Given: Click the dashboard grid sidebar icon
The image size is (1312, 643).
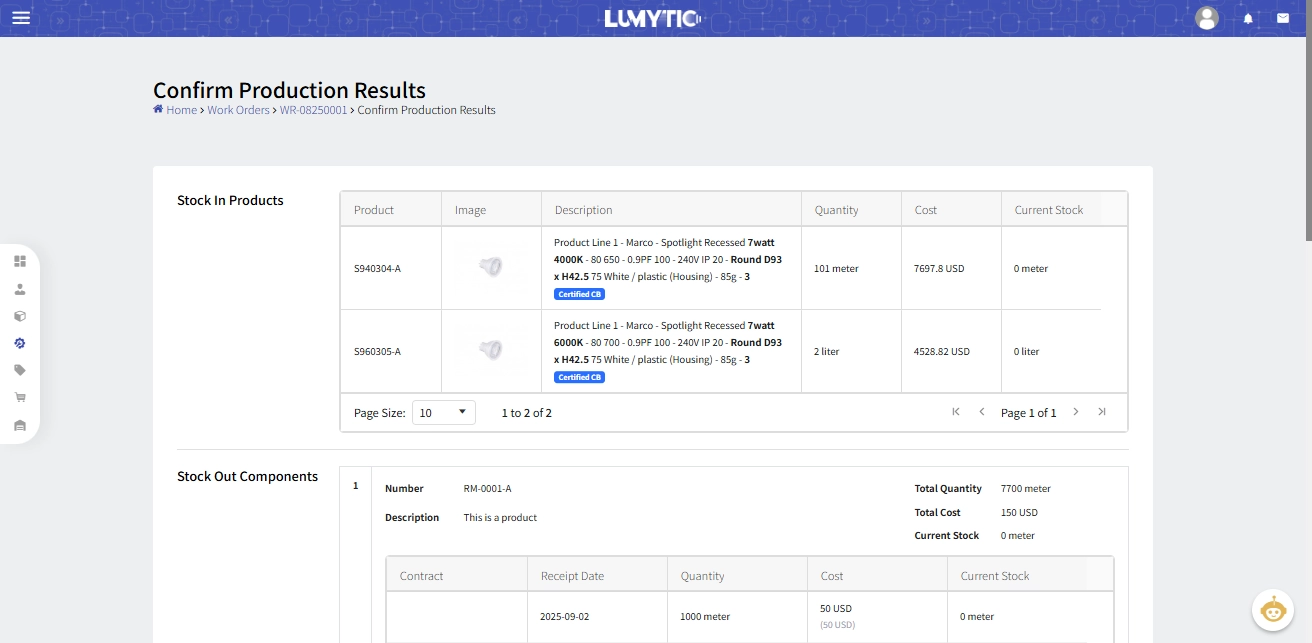Looking at the screenshot, I should [20, 261].
